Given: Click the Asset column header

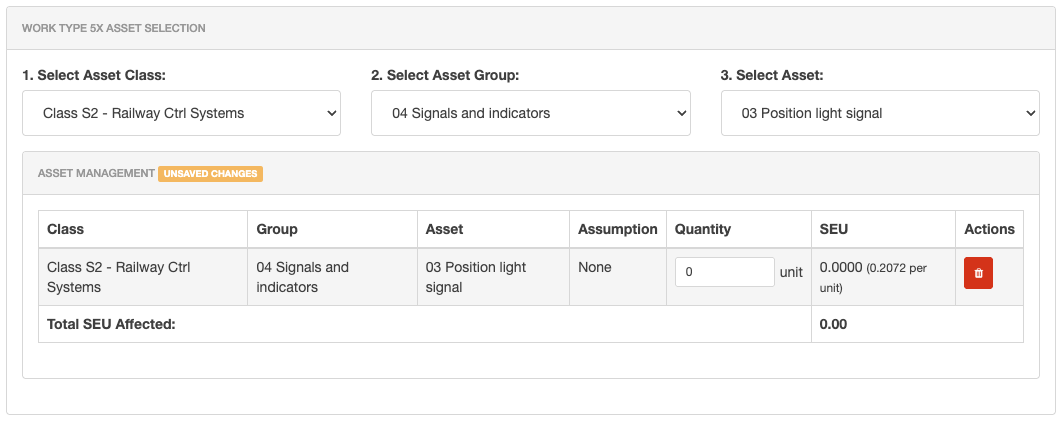Looking at the screenshot, I should click(x=493, y=229).
